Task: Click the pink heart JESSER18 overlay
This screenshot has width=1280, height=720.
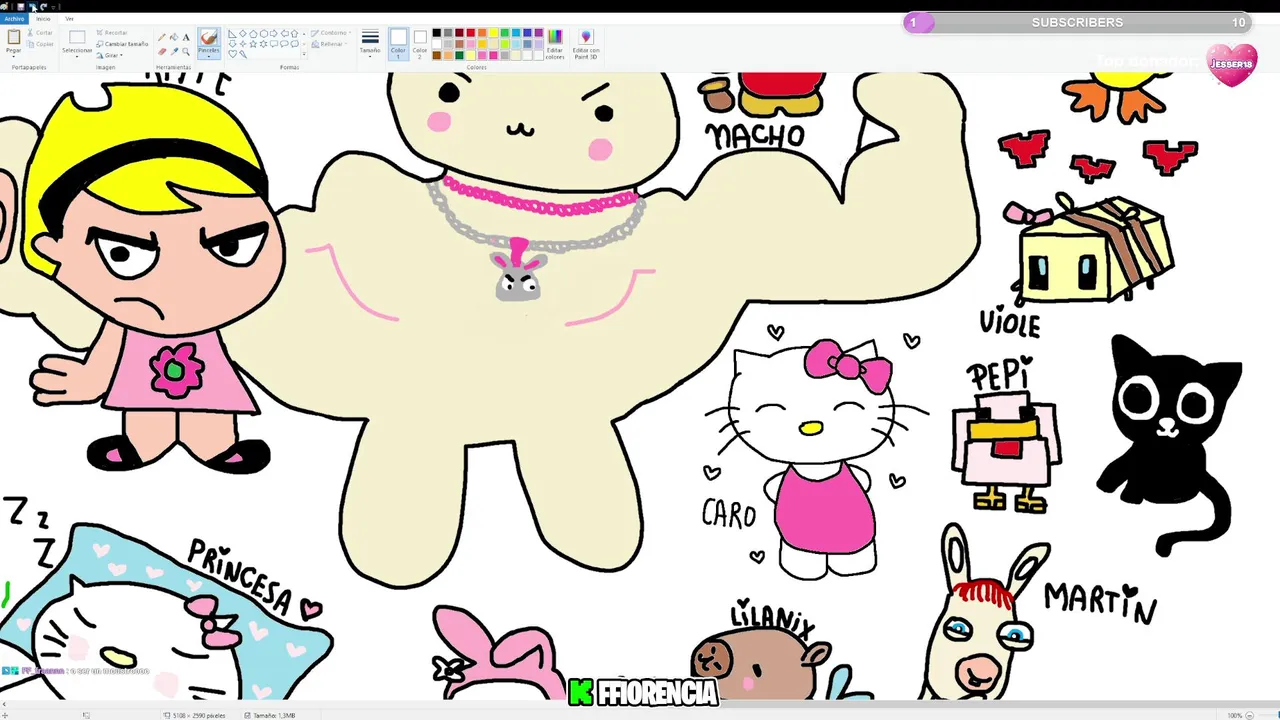Action: [1231, 64]
